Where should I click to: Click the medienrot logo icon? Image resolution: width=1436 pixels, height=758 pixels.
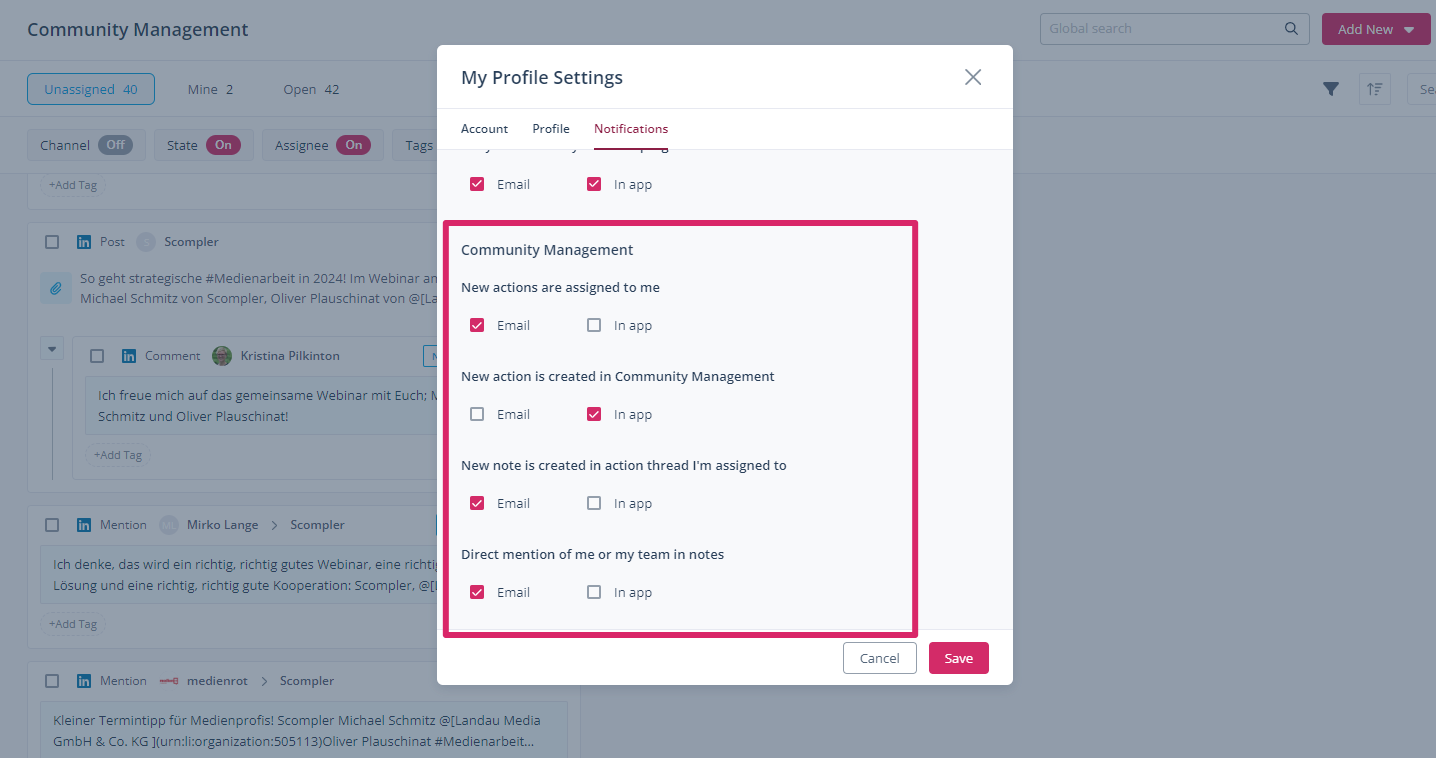(169, 681)
